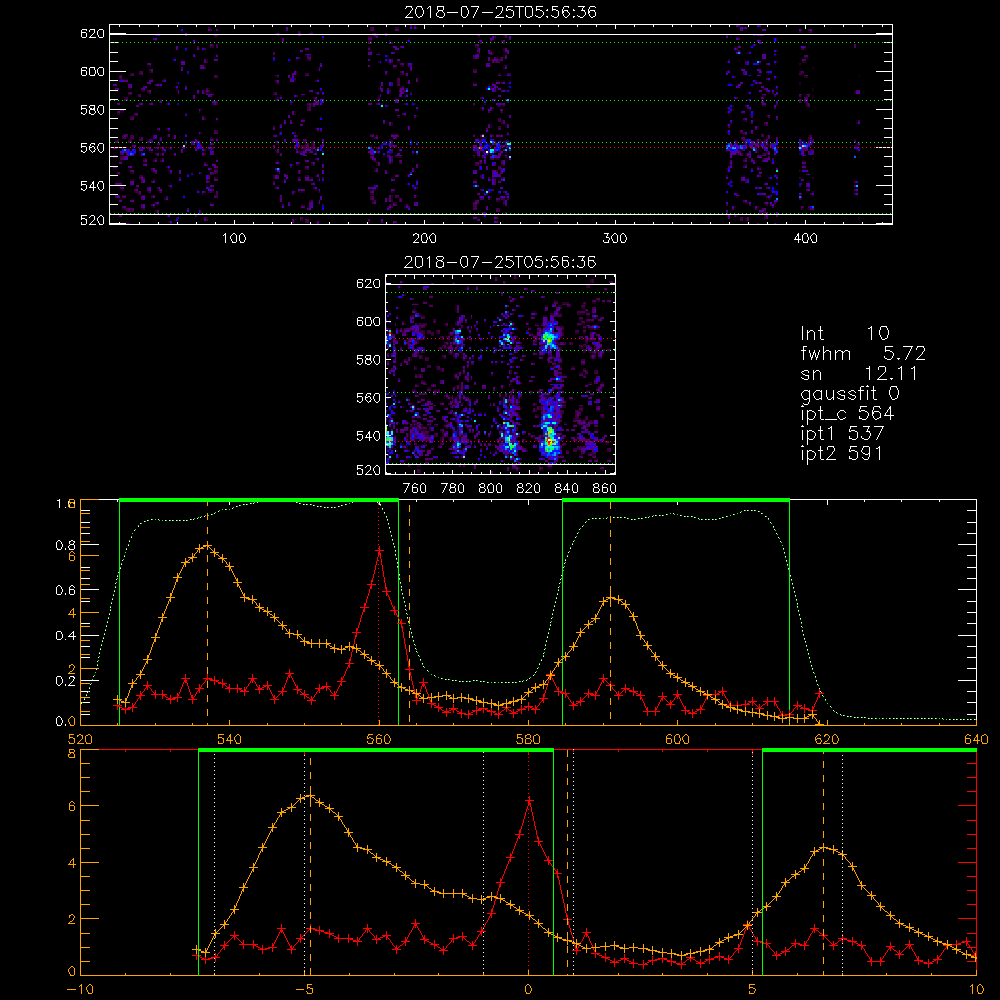1000x1000 pixels.
Task: Click x-axis label 760 on middle image
Action: pos(415,489)
